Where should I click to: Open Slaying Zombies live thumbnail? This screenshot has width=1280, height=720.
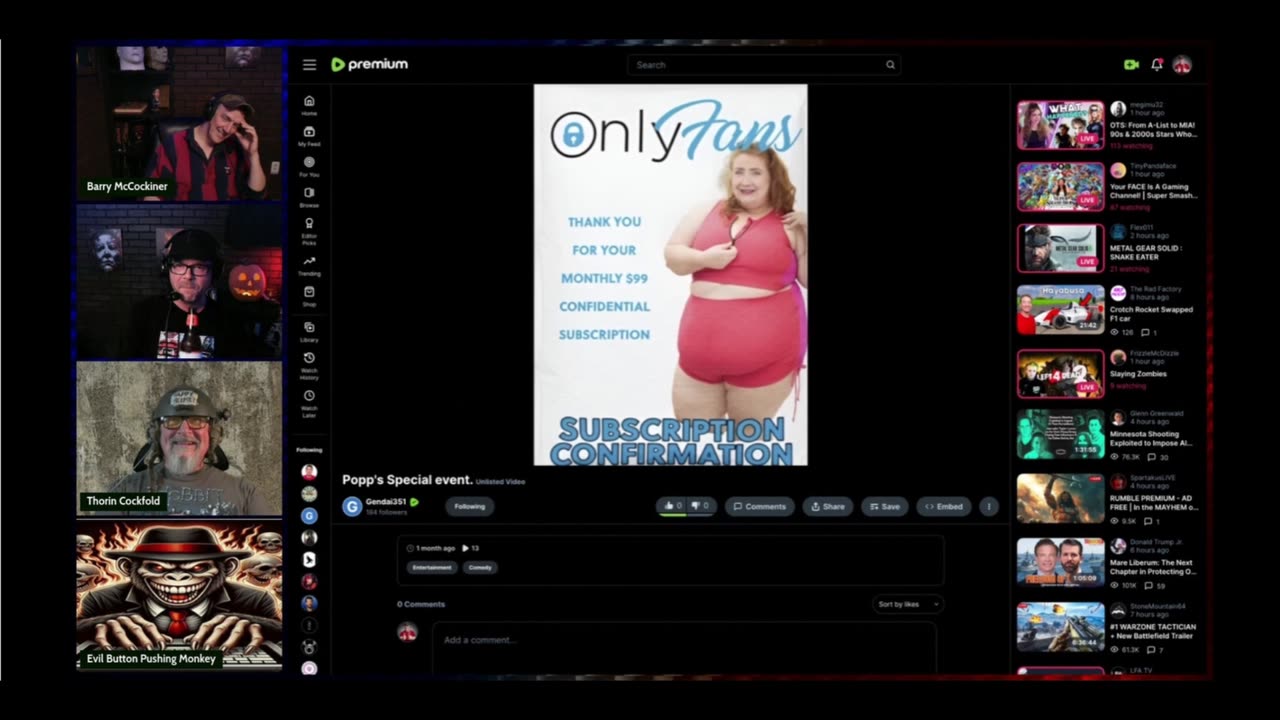[x=1061, y=373]
